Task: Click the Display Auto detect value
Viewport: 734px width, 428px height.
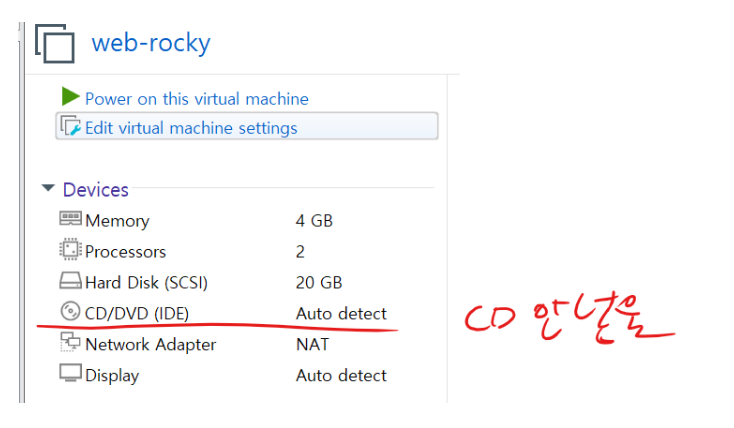Action: [x=341, y=376]
